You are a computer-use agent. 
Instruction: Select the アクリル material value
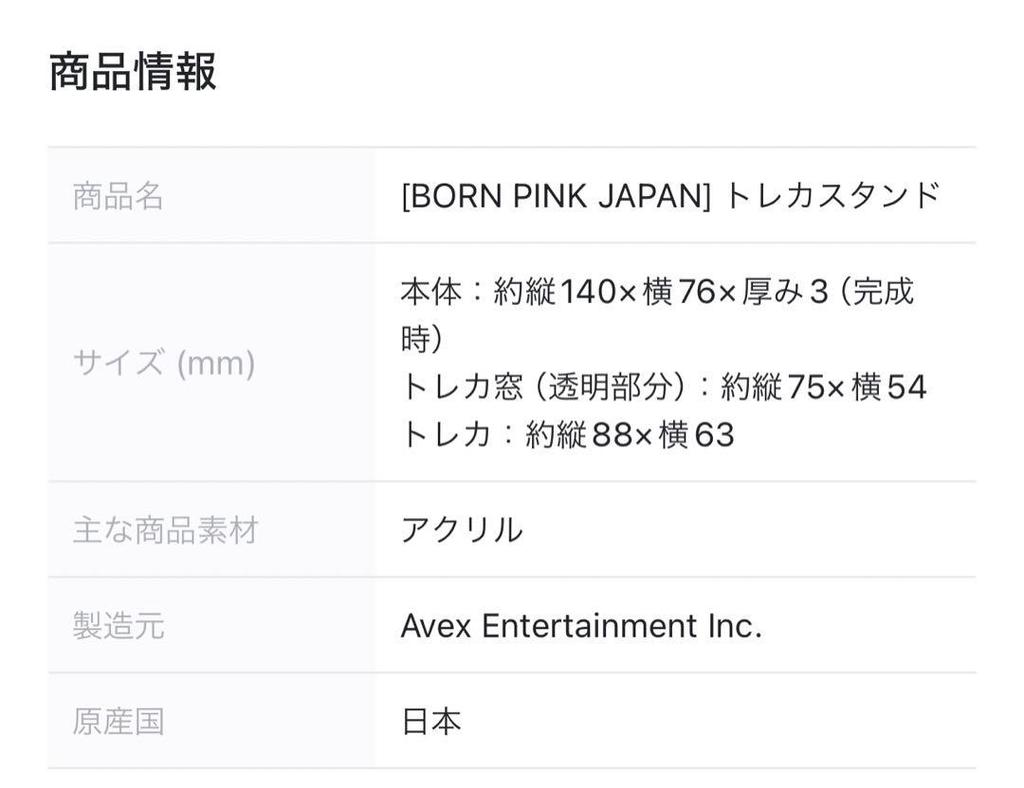[461, 530]
